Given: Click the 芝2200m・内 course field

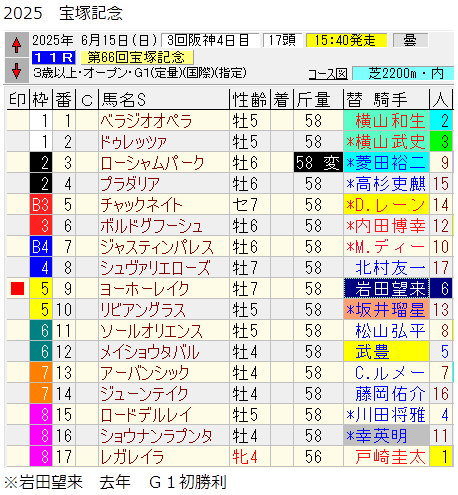Looking at the screenshot, I should coord(403,74).
